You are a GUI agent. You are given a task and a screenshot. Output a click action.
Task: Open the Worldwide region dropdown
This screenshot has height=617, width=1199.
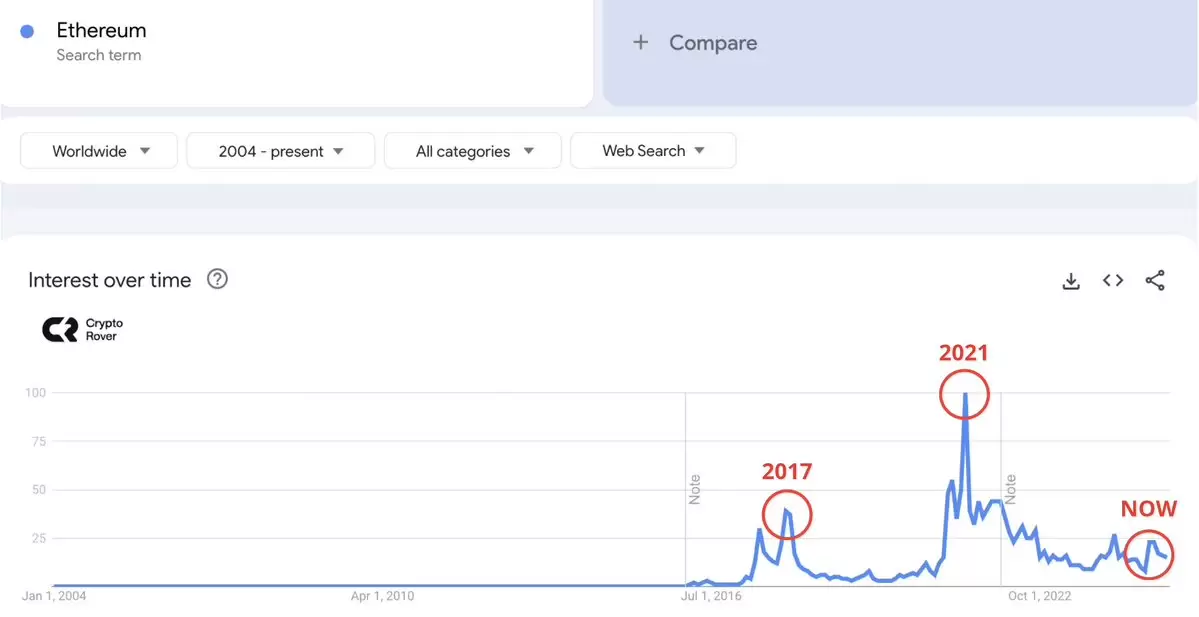coord(99,151)
